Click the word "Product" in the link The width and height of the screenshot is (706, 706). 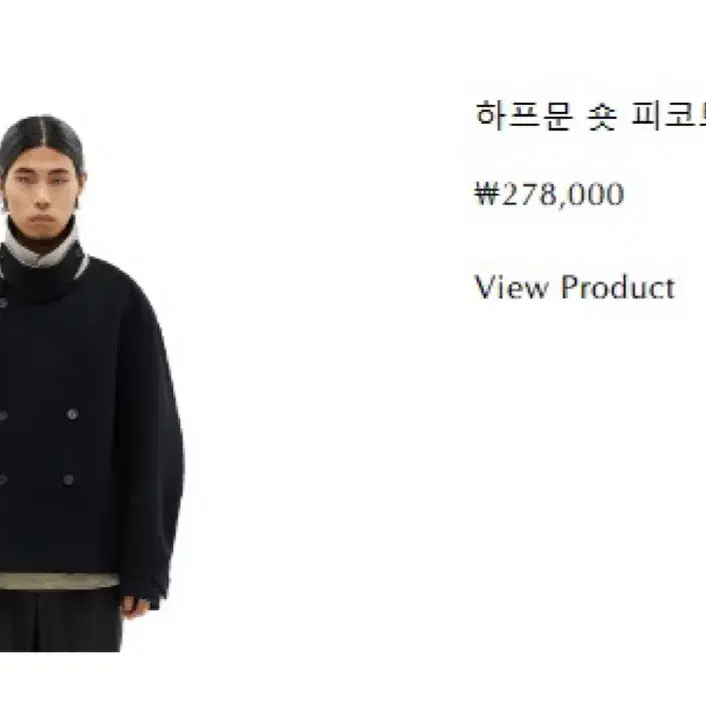(x=618, y=287)
